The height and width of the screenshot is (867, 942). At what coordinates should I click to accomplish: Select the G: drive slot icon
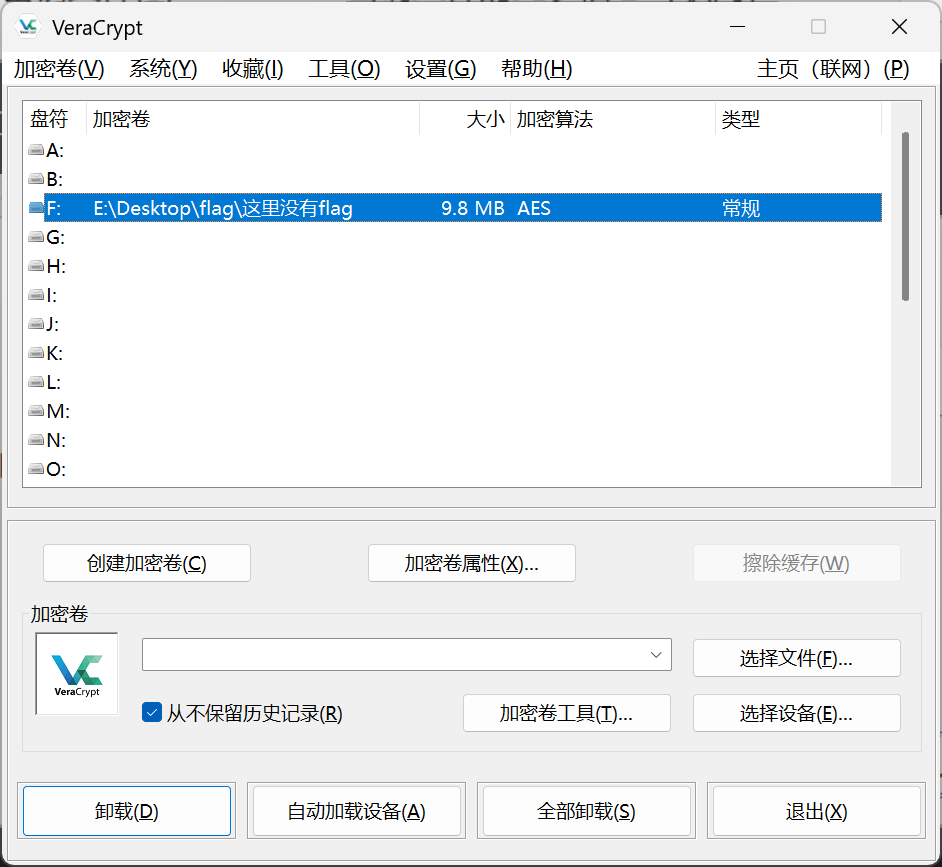[37, 237]
